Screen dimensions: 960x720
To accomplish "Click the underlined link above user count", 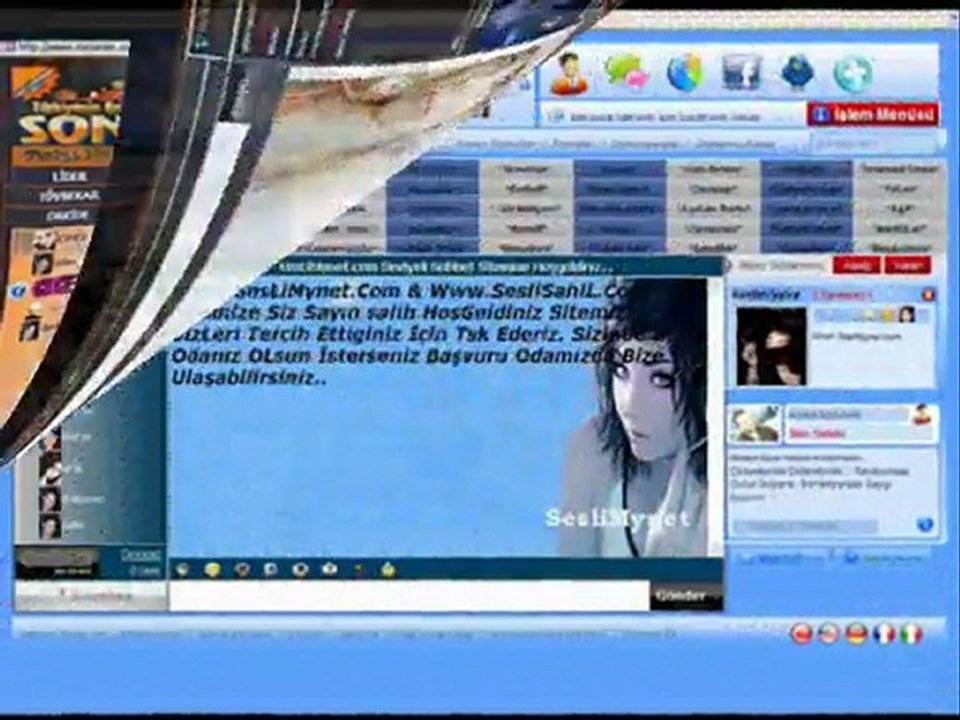I will [x=140, y=555].
